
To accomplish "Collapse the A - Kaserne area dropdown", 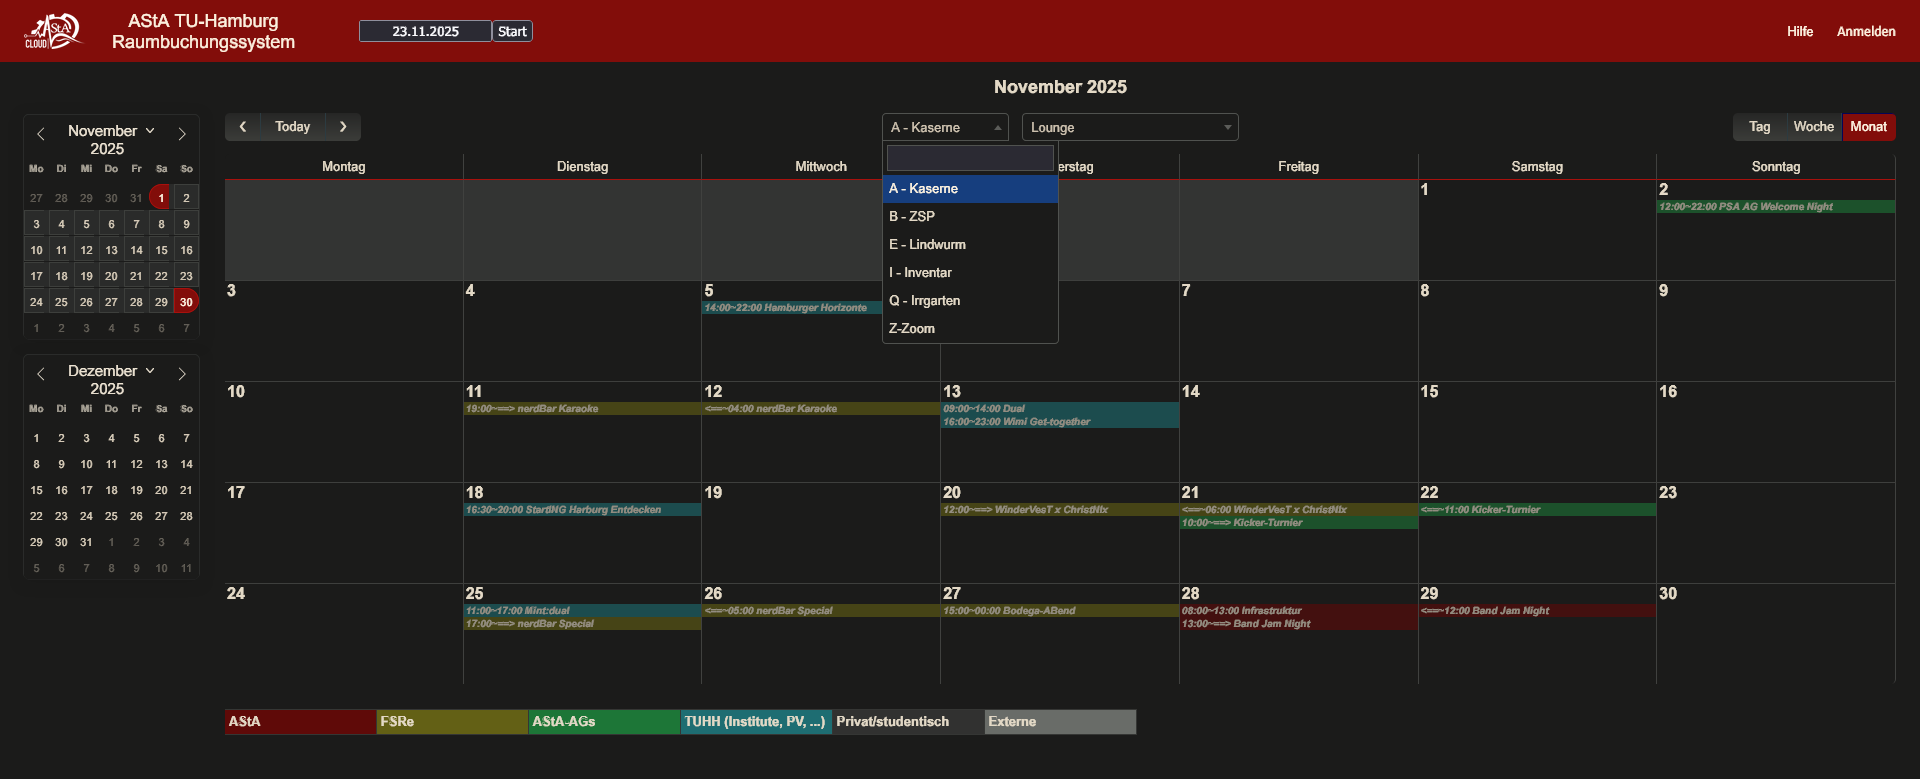I will pos(944,128).
